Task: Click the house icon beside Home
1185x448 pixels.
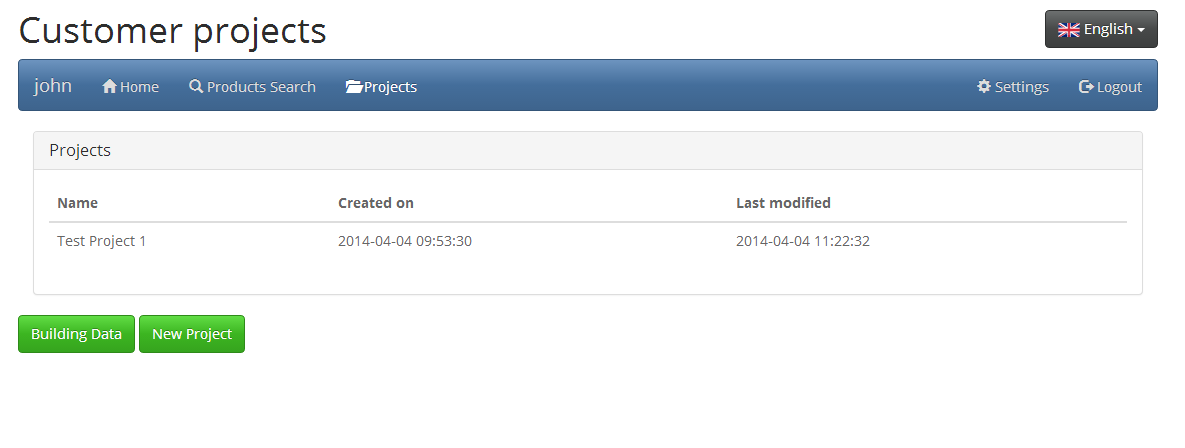Action: click(110, 86)
